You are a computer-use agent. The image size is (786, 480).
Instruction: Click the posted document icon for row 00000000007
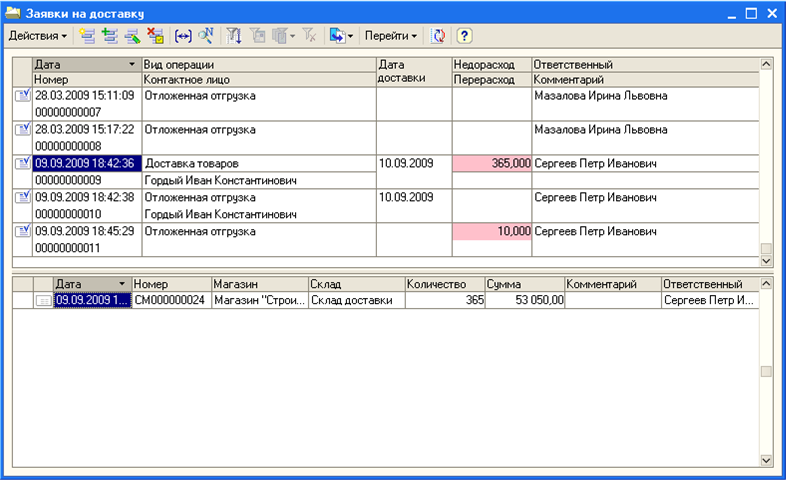tap(23, 95)
